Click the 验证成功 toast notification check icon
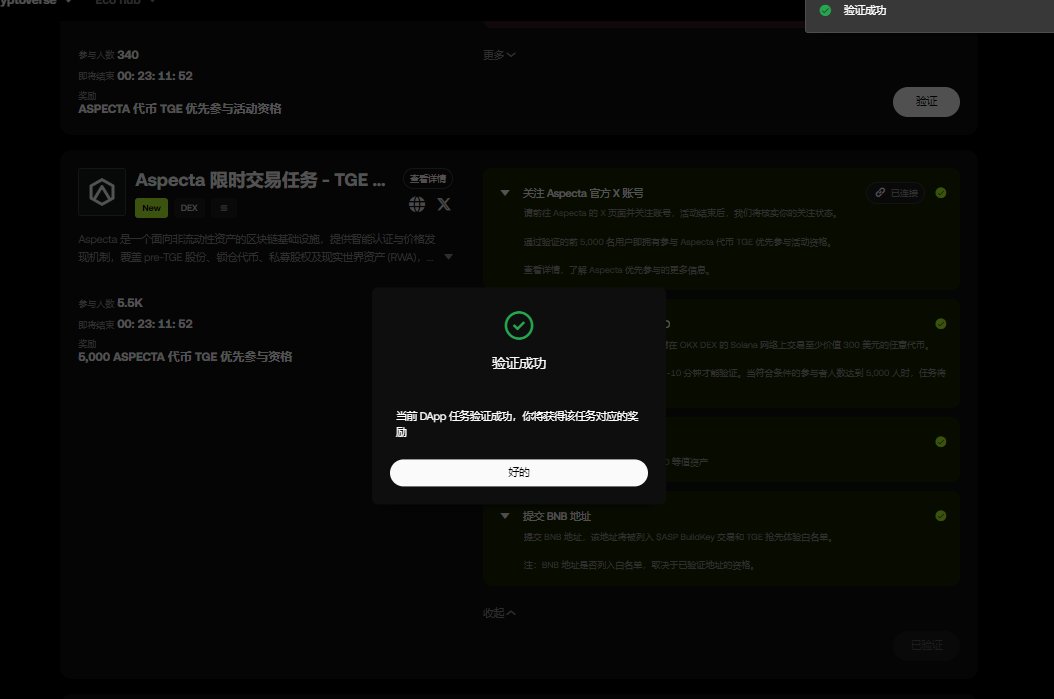 coord(825,10)
